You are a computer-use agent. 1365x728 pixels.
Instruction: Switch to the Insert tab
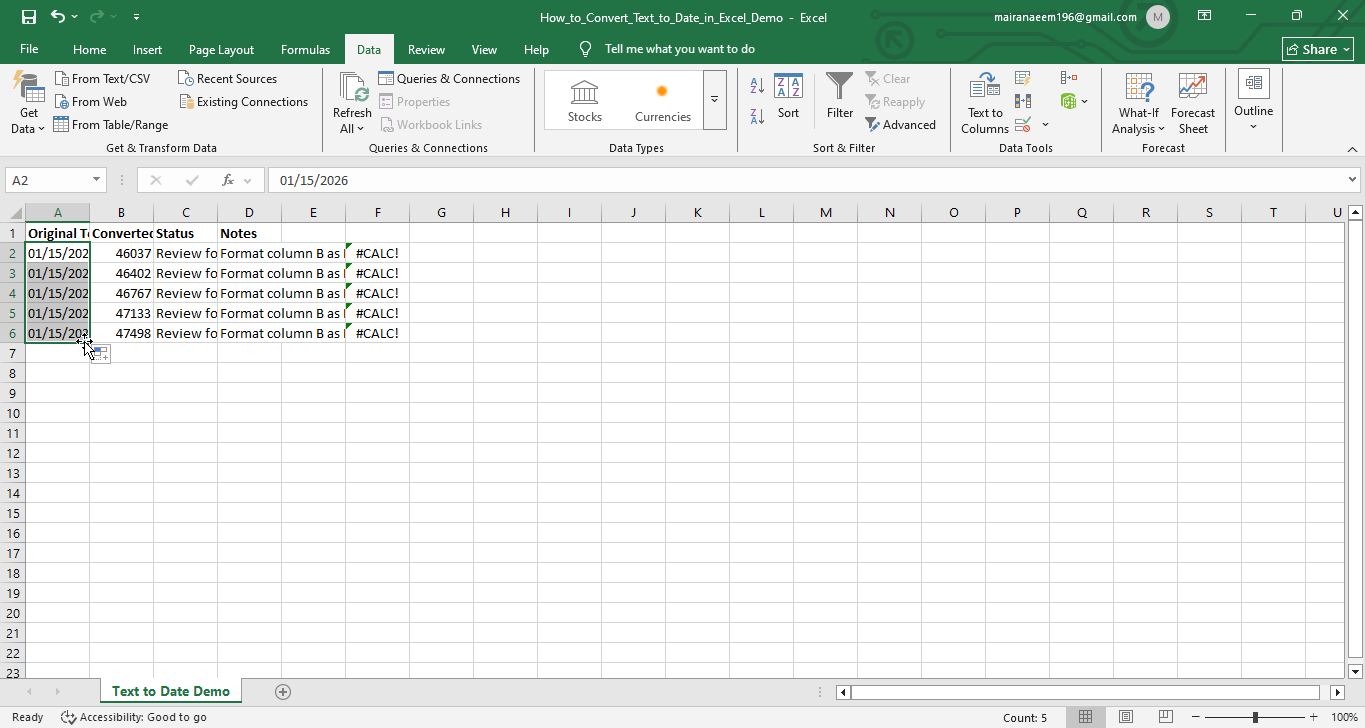(147, 49)
